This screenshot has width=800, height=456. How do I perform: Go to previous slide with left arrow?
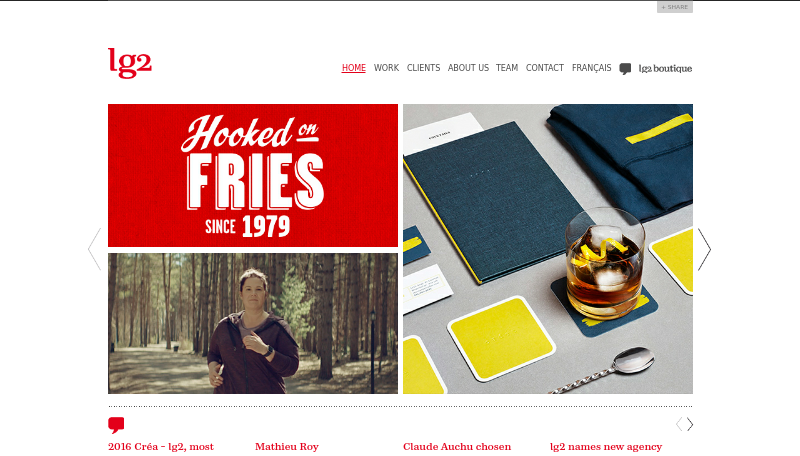tap(94, 249)
